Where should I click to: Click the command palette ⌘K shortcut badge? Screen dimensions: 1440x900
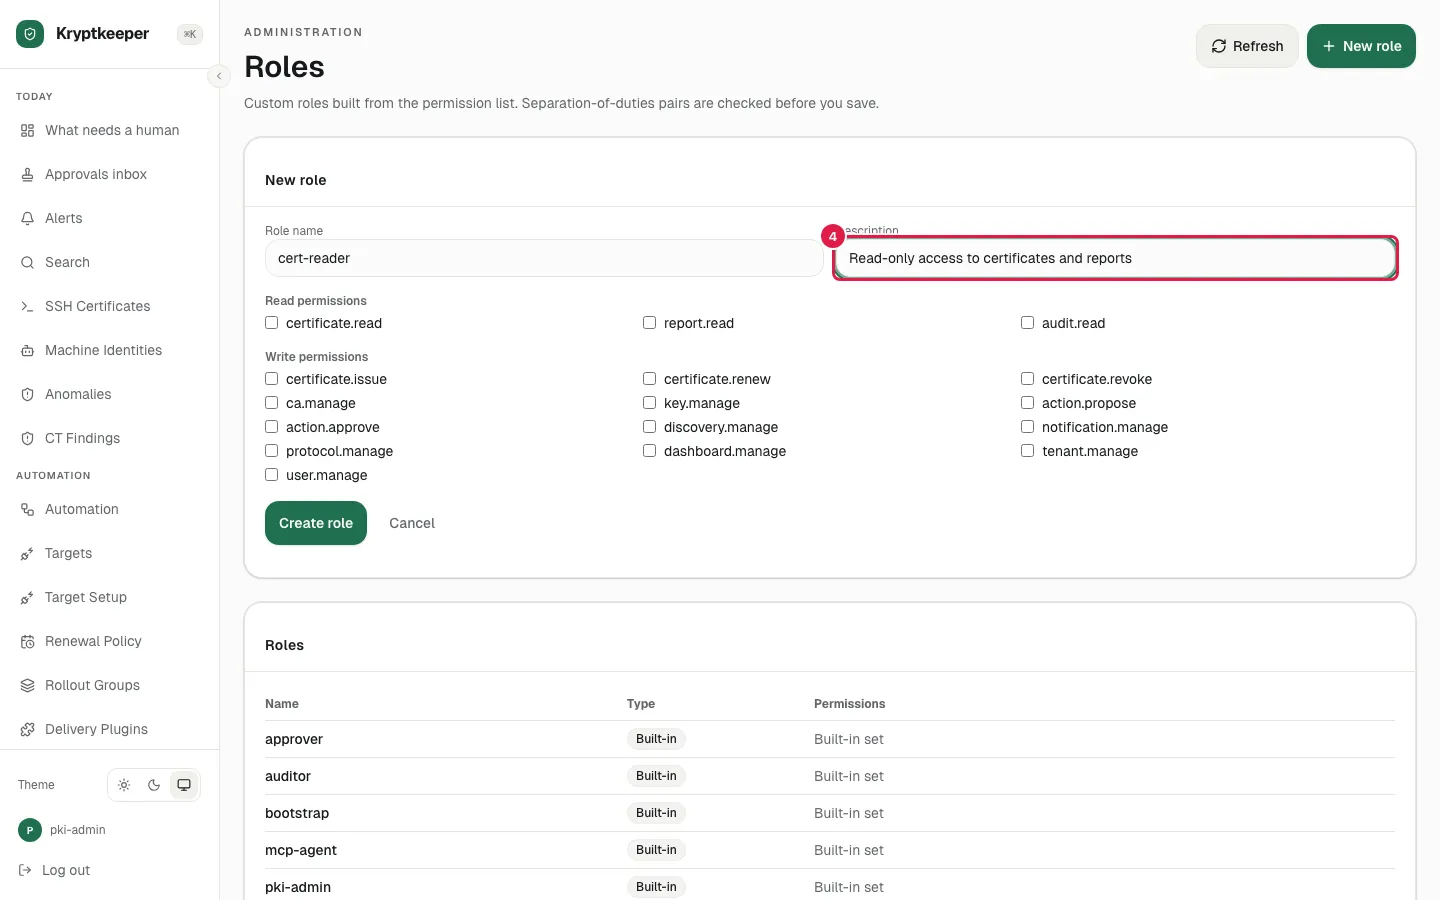tap(190, 34)
